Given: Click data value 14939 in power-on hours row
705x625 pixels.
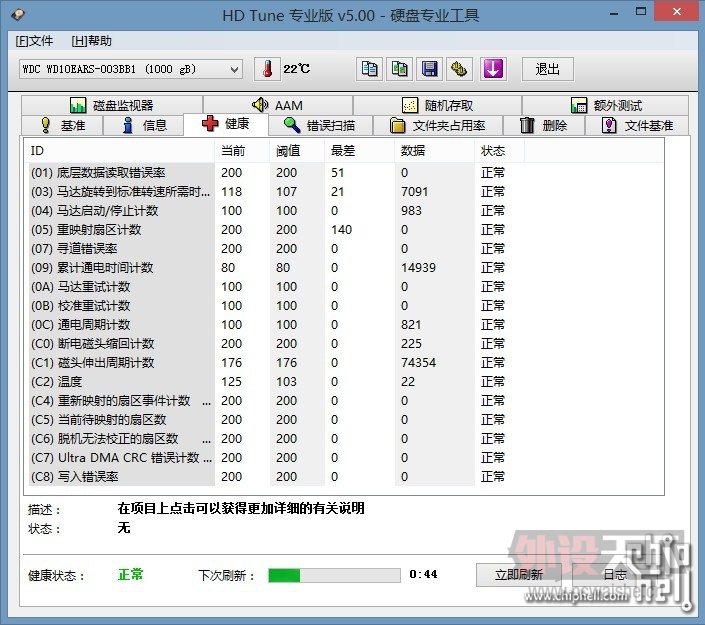Looking at the screenshot, I should pyautogui.click(x=418, y=268).
